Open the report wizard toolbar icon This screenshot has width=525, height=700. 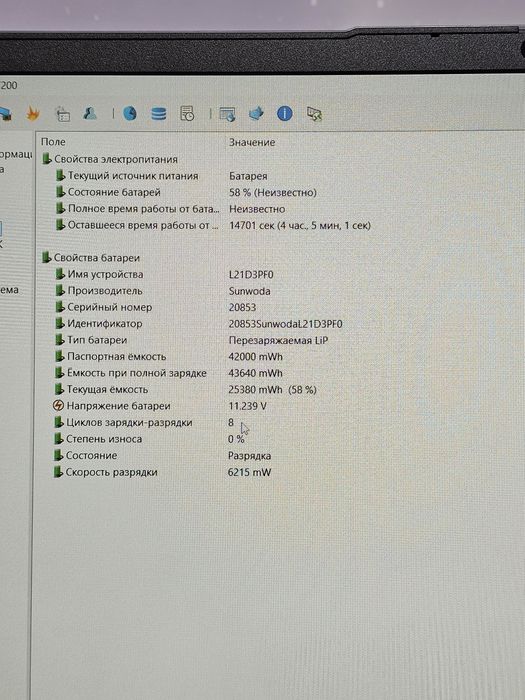click(63, 114)
